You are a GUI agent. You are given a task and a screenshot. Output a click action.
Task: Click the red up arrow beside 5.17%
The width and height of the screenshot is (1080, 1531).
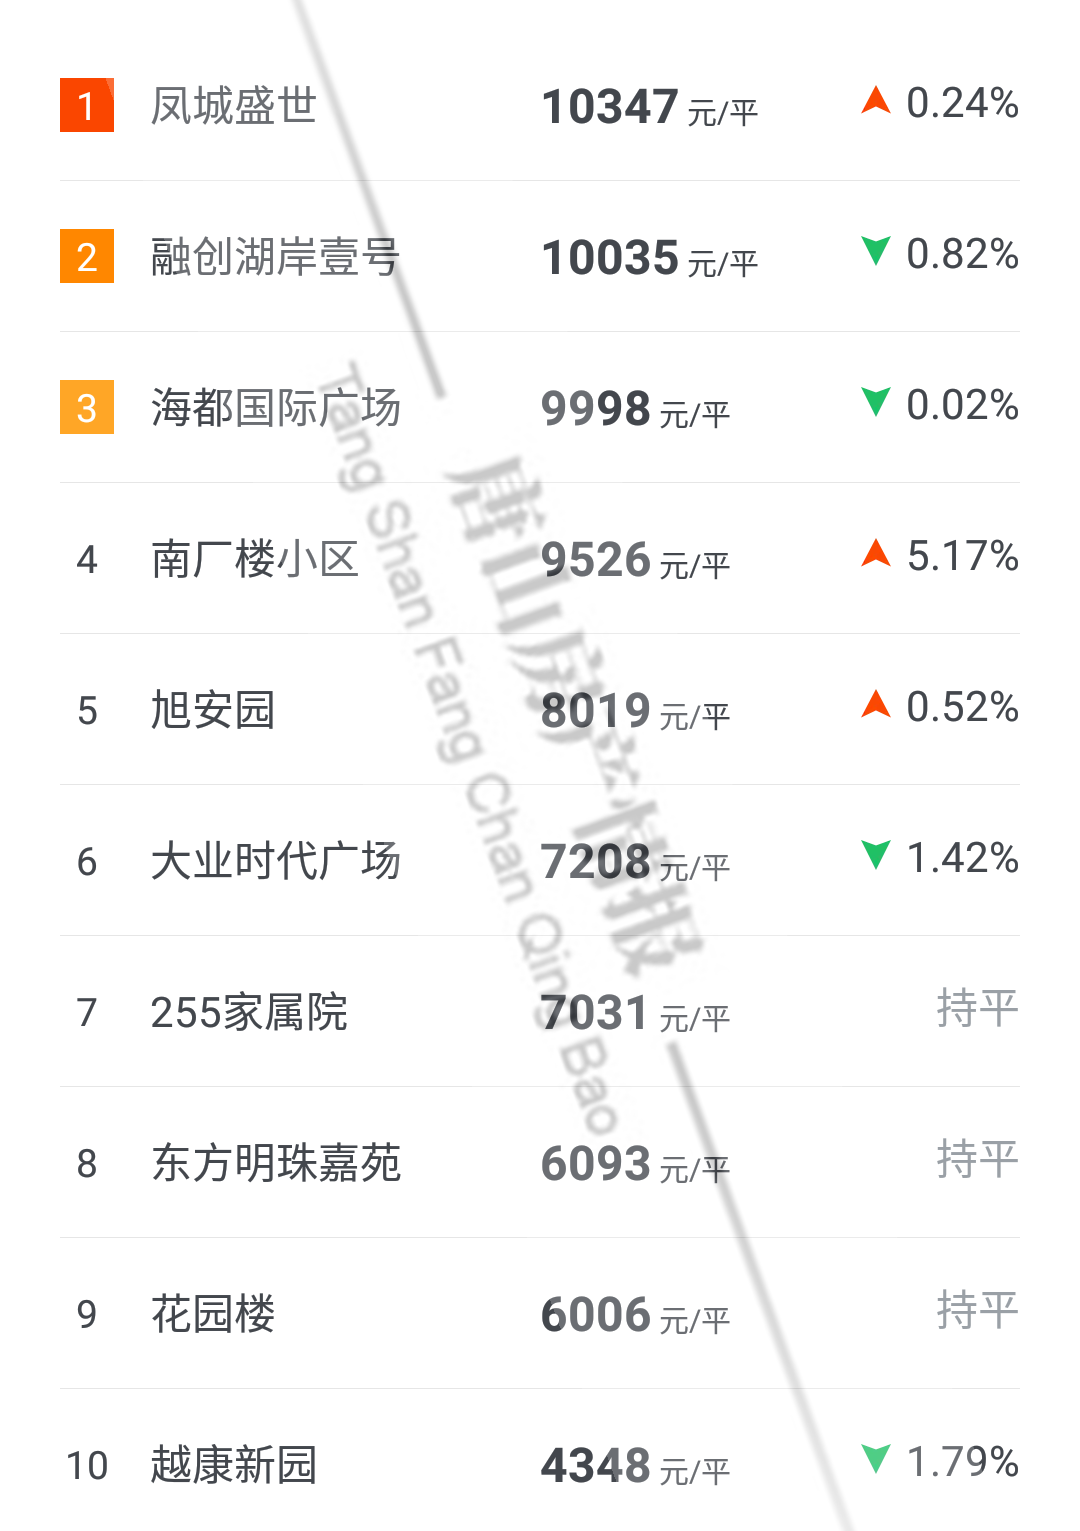click(876, 553)
